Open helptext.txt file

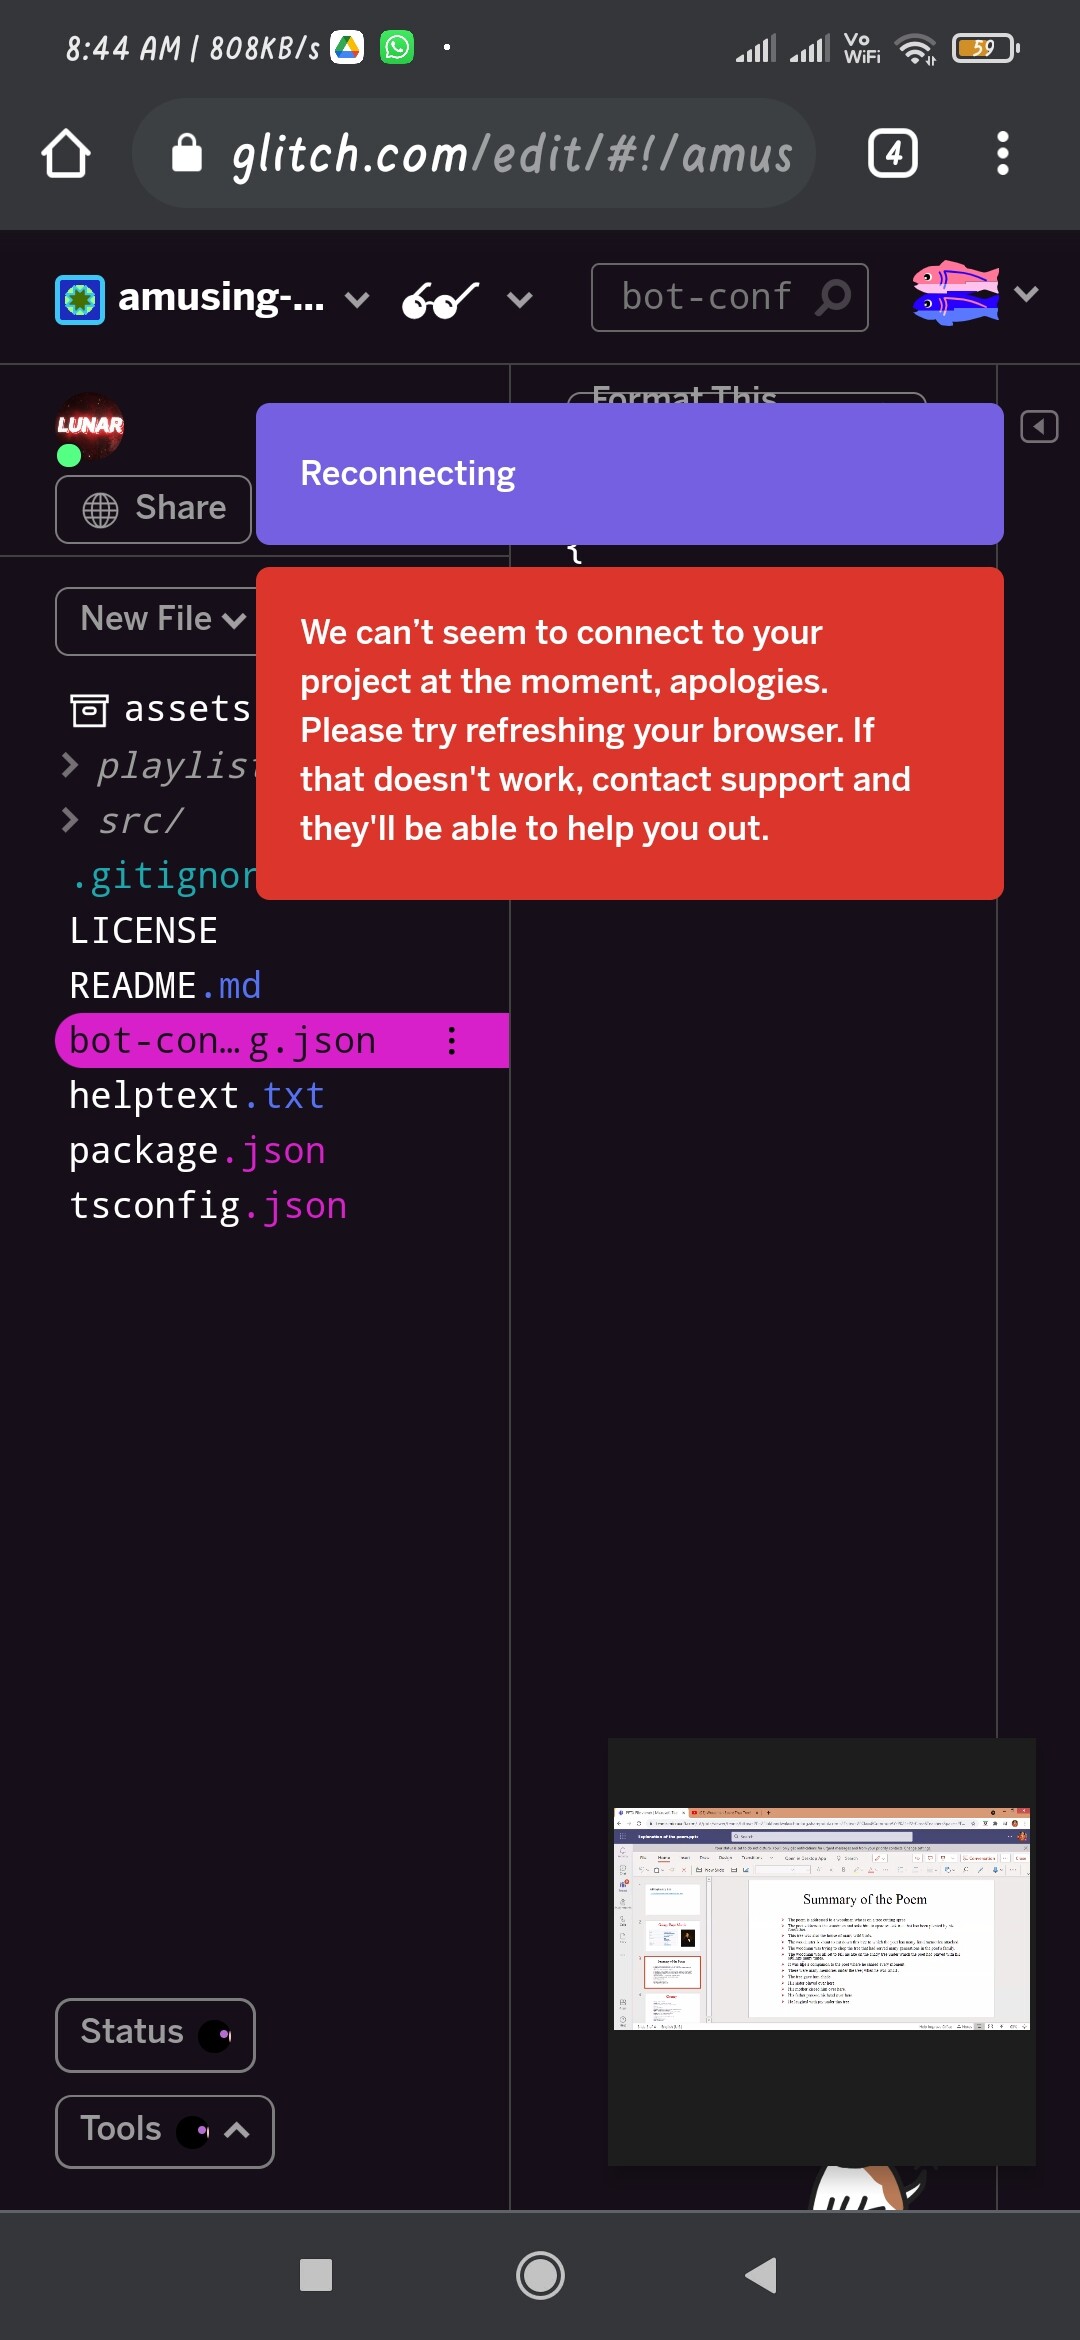[197, 1096]
